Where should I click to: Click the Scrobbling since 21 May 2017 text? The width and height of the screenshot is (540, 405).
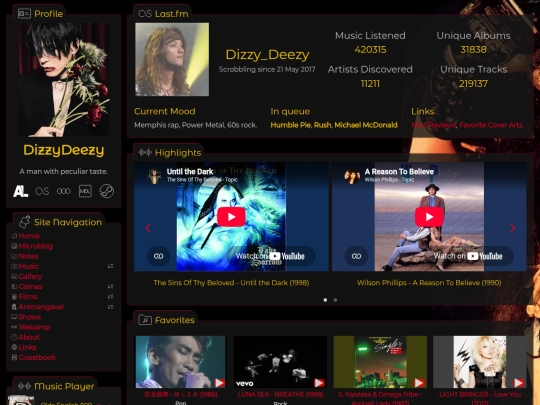coord(267,69)
